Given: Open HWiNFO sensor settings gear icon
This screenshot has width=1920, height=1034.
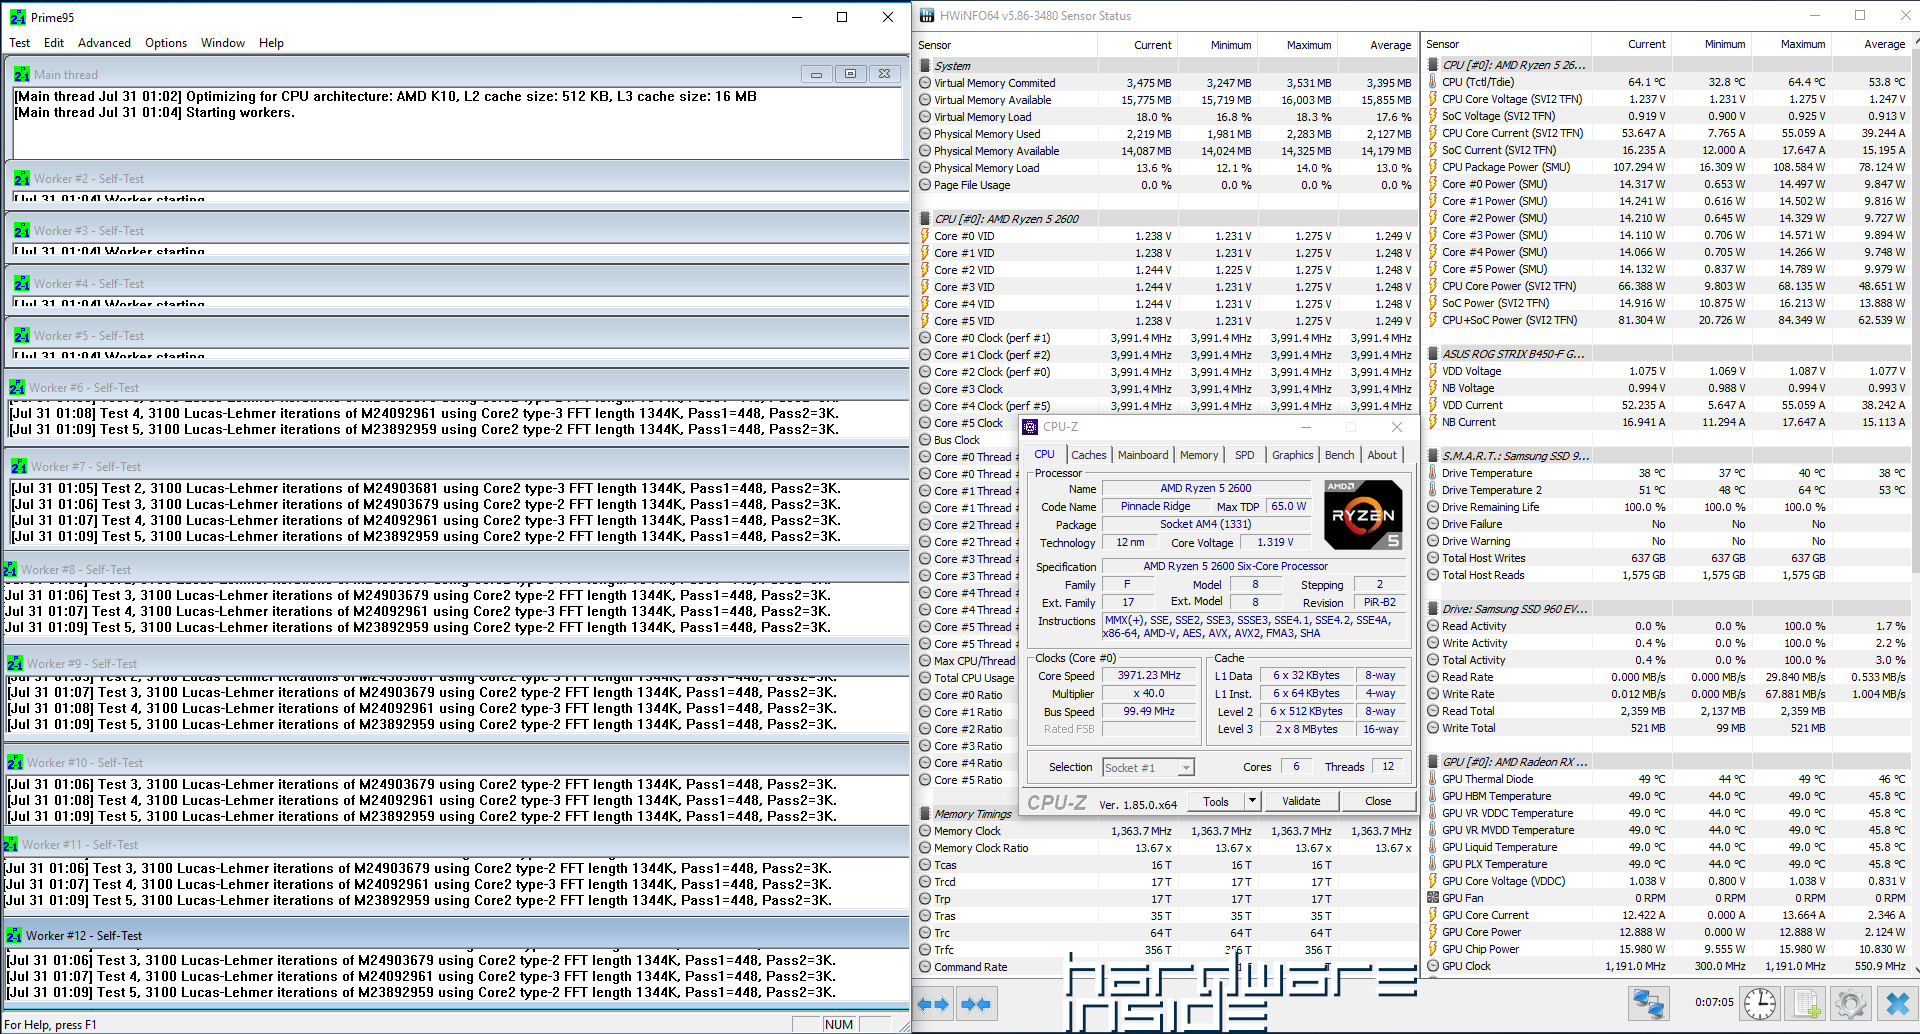Looking at the screenshot, I should [x=1851, y=1003].
